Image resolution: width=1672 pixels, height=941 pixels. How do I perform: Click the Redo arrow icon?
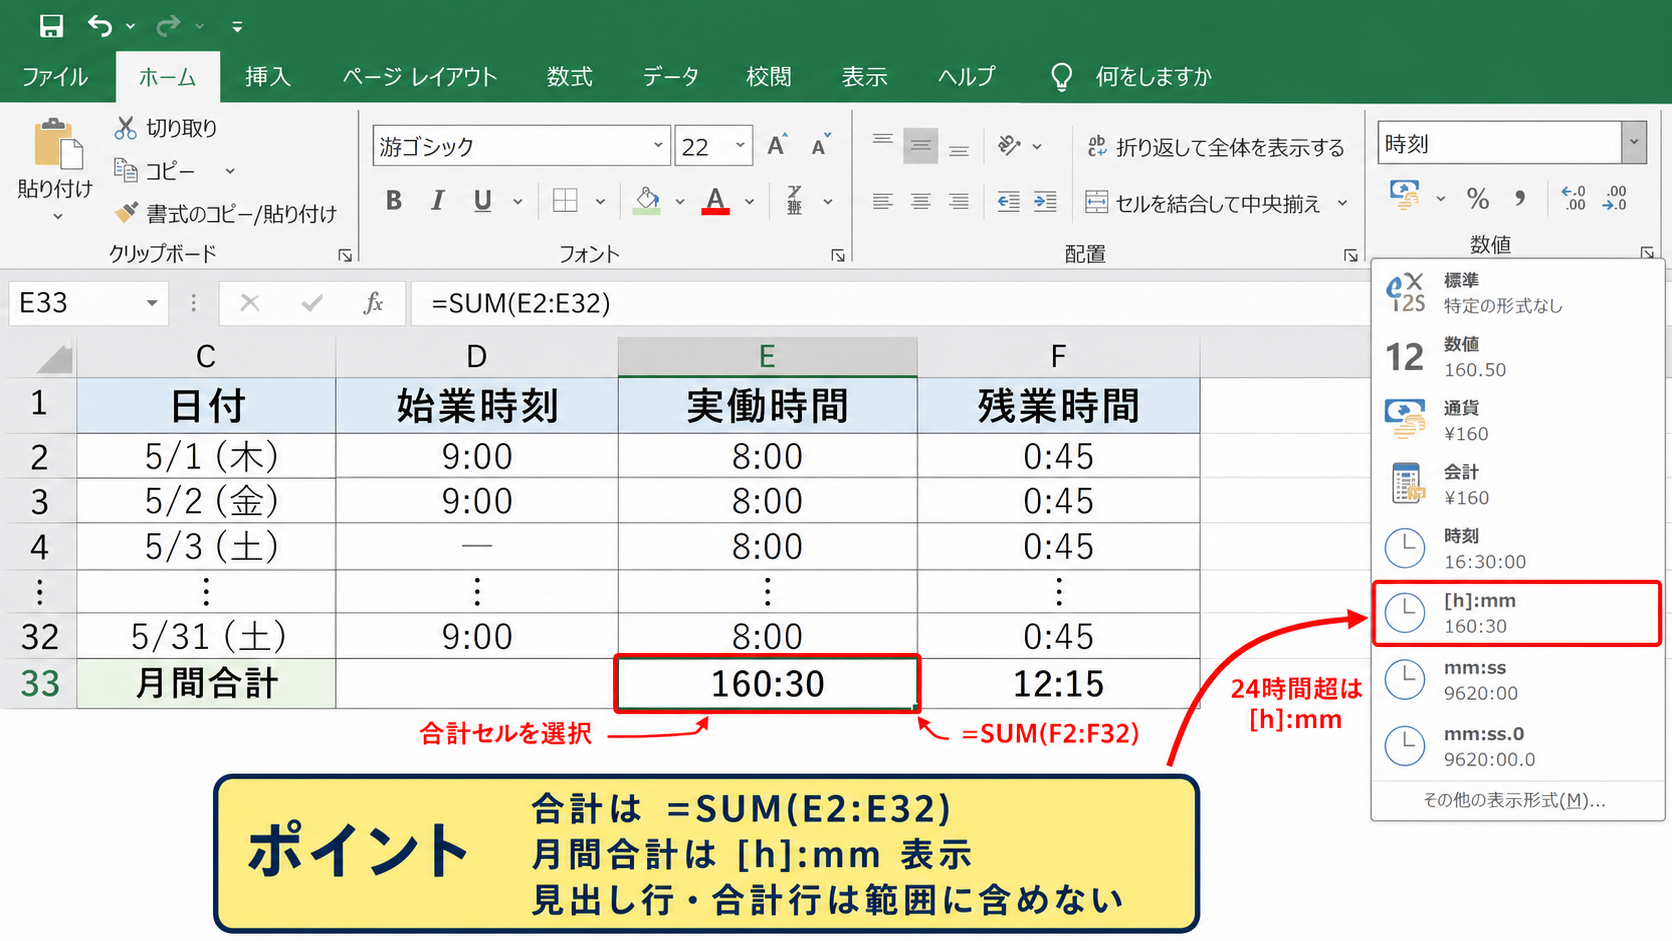coord(168,26)
